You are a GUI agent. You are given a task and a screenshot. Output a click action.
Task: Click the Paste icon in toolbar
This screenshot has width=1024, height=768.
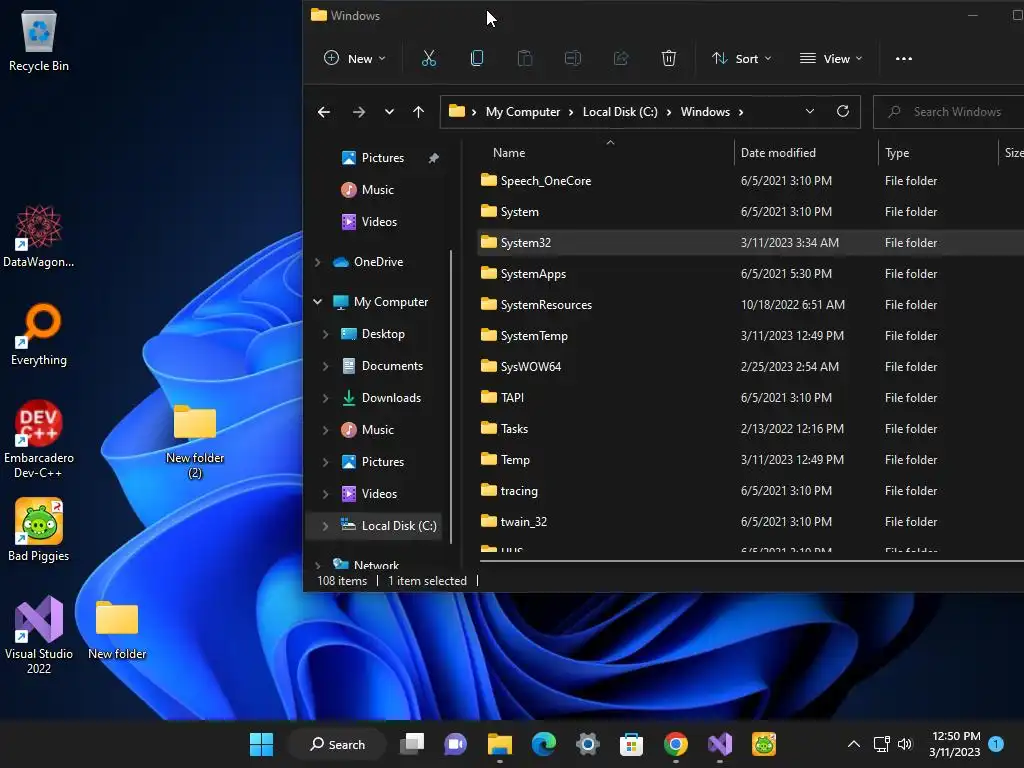tap(524, 59)
